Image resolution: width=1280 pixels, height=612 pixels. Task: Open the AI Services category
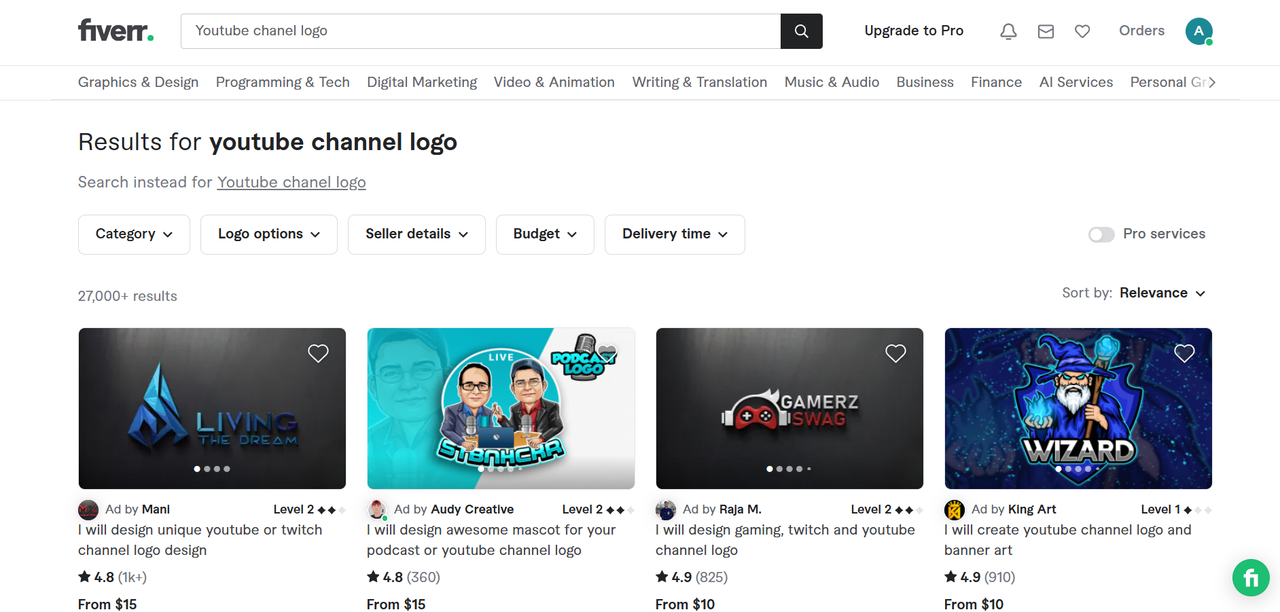pyautogui.click(x=1076, y=82)
